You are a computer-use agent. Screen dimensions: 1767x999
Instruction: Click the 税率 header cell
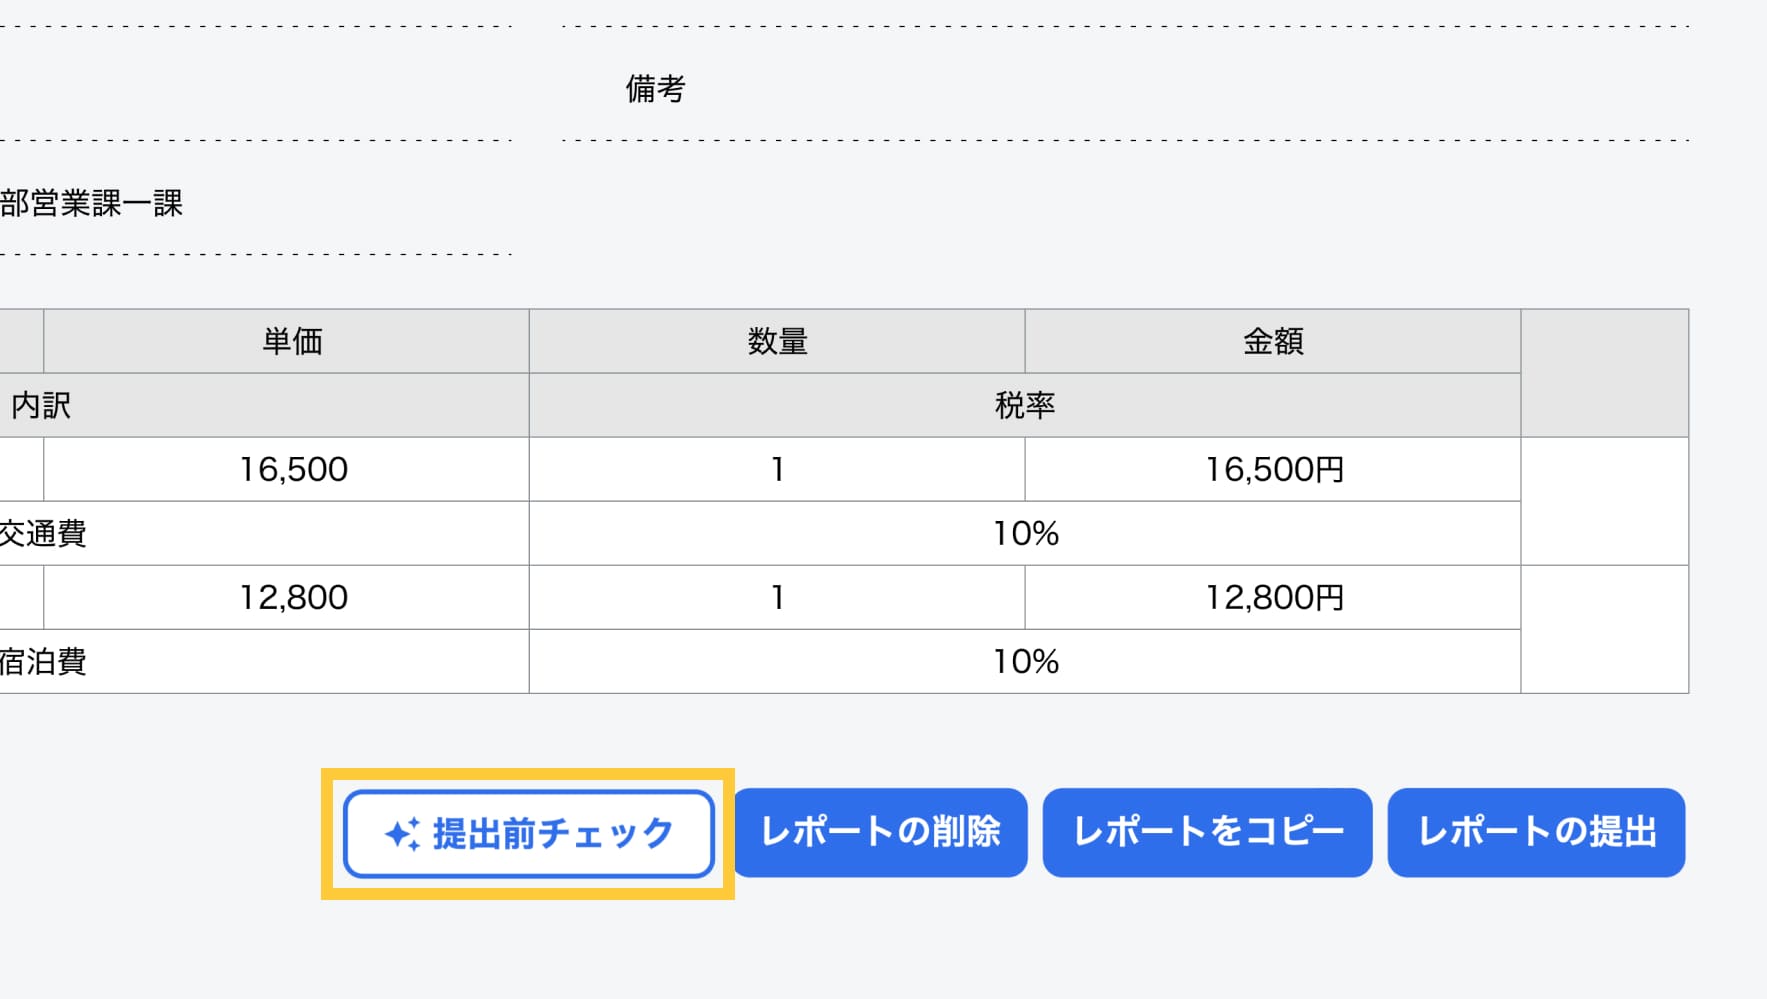click(x=1025, y=405)
